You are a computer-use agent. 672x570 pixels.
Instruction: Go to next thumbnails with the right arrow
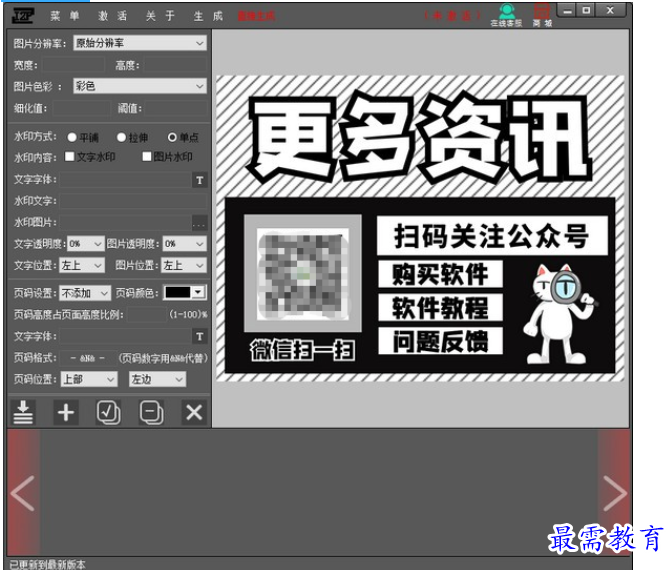(615, 493)
